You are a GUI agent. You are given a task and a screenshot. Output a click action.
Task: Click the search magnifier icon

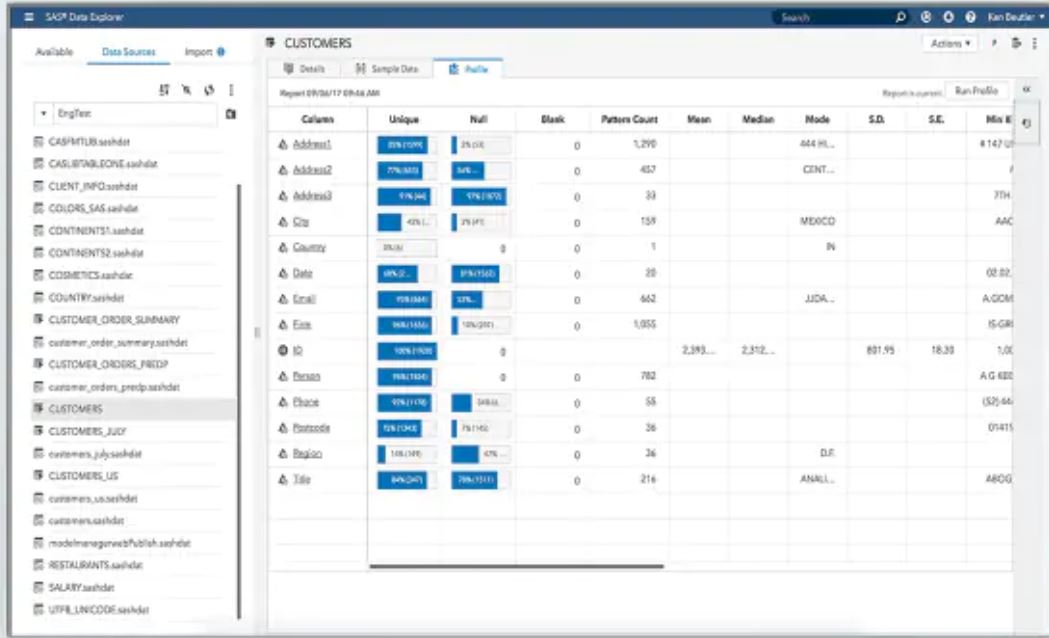pos(900,17)
